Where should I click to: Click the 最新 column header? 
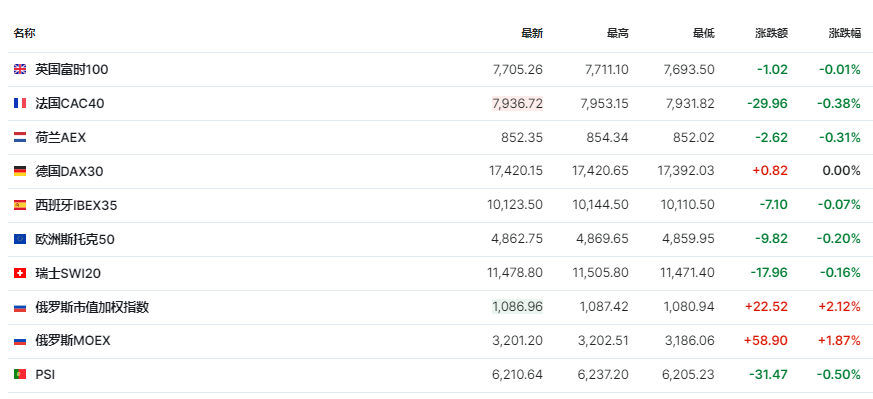(x=532, y=33)
